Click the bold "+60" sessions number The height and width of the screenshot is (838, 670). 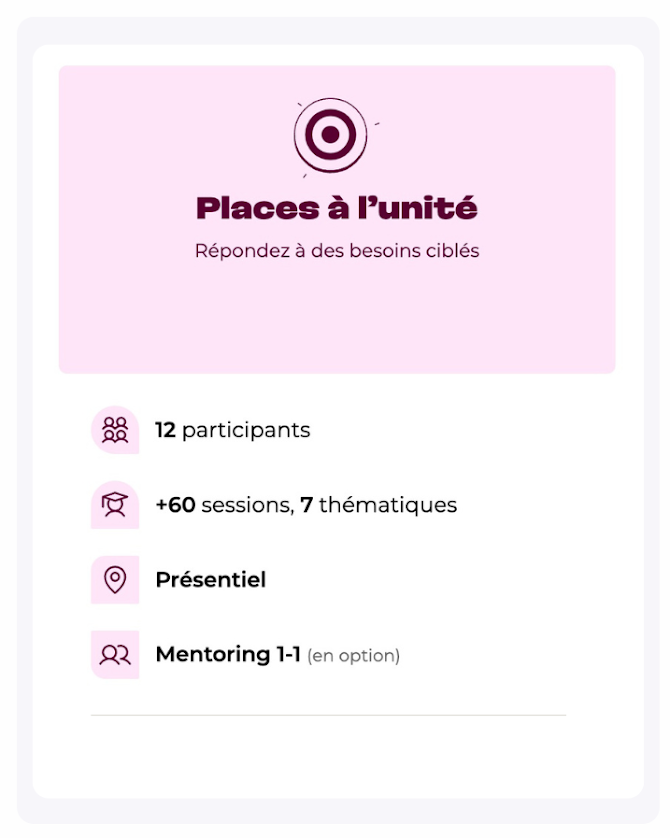click(x=175, y=505)
